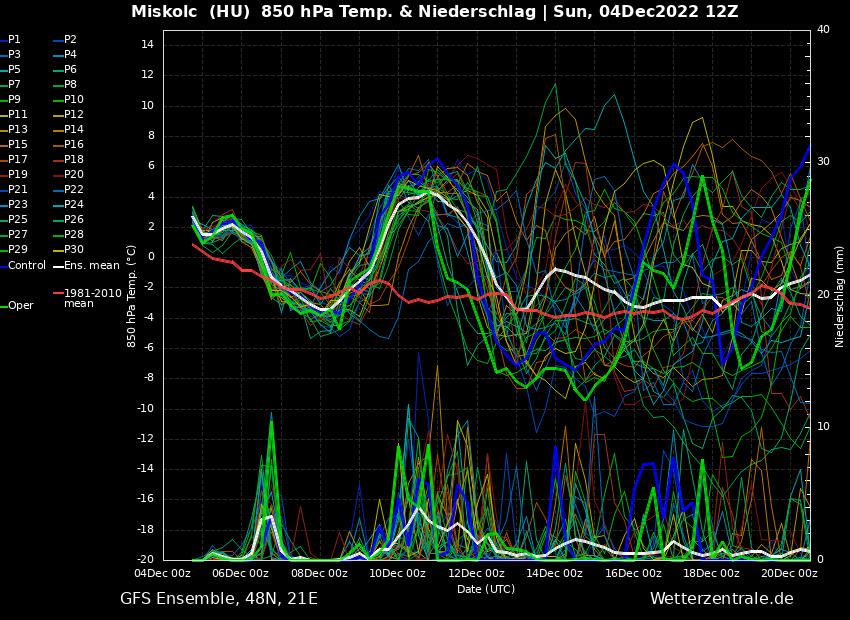Click the 14Dec 00z date tick
850x620 pixels.
tap(554, 574)
